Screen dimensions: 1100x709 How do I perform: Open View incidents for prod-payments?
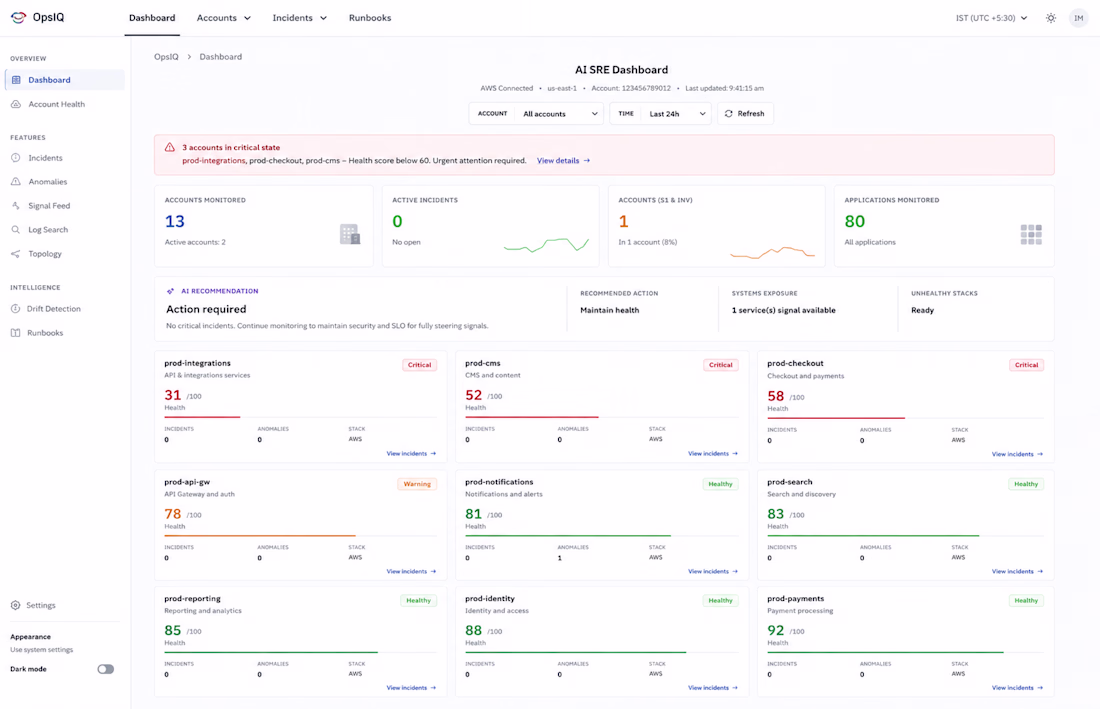[1017, 688]
